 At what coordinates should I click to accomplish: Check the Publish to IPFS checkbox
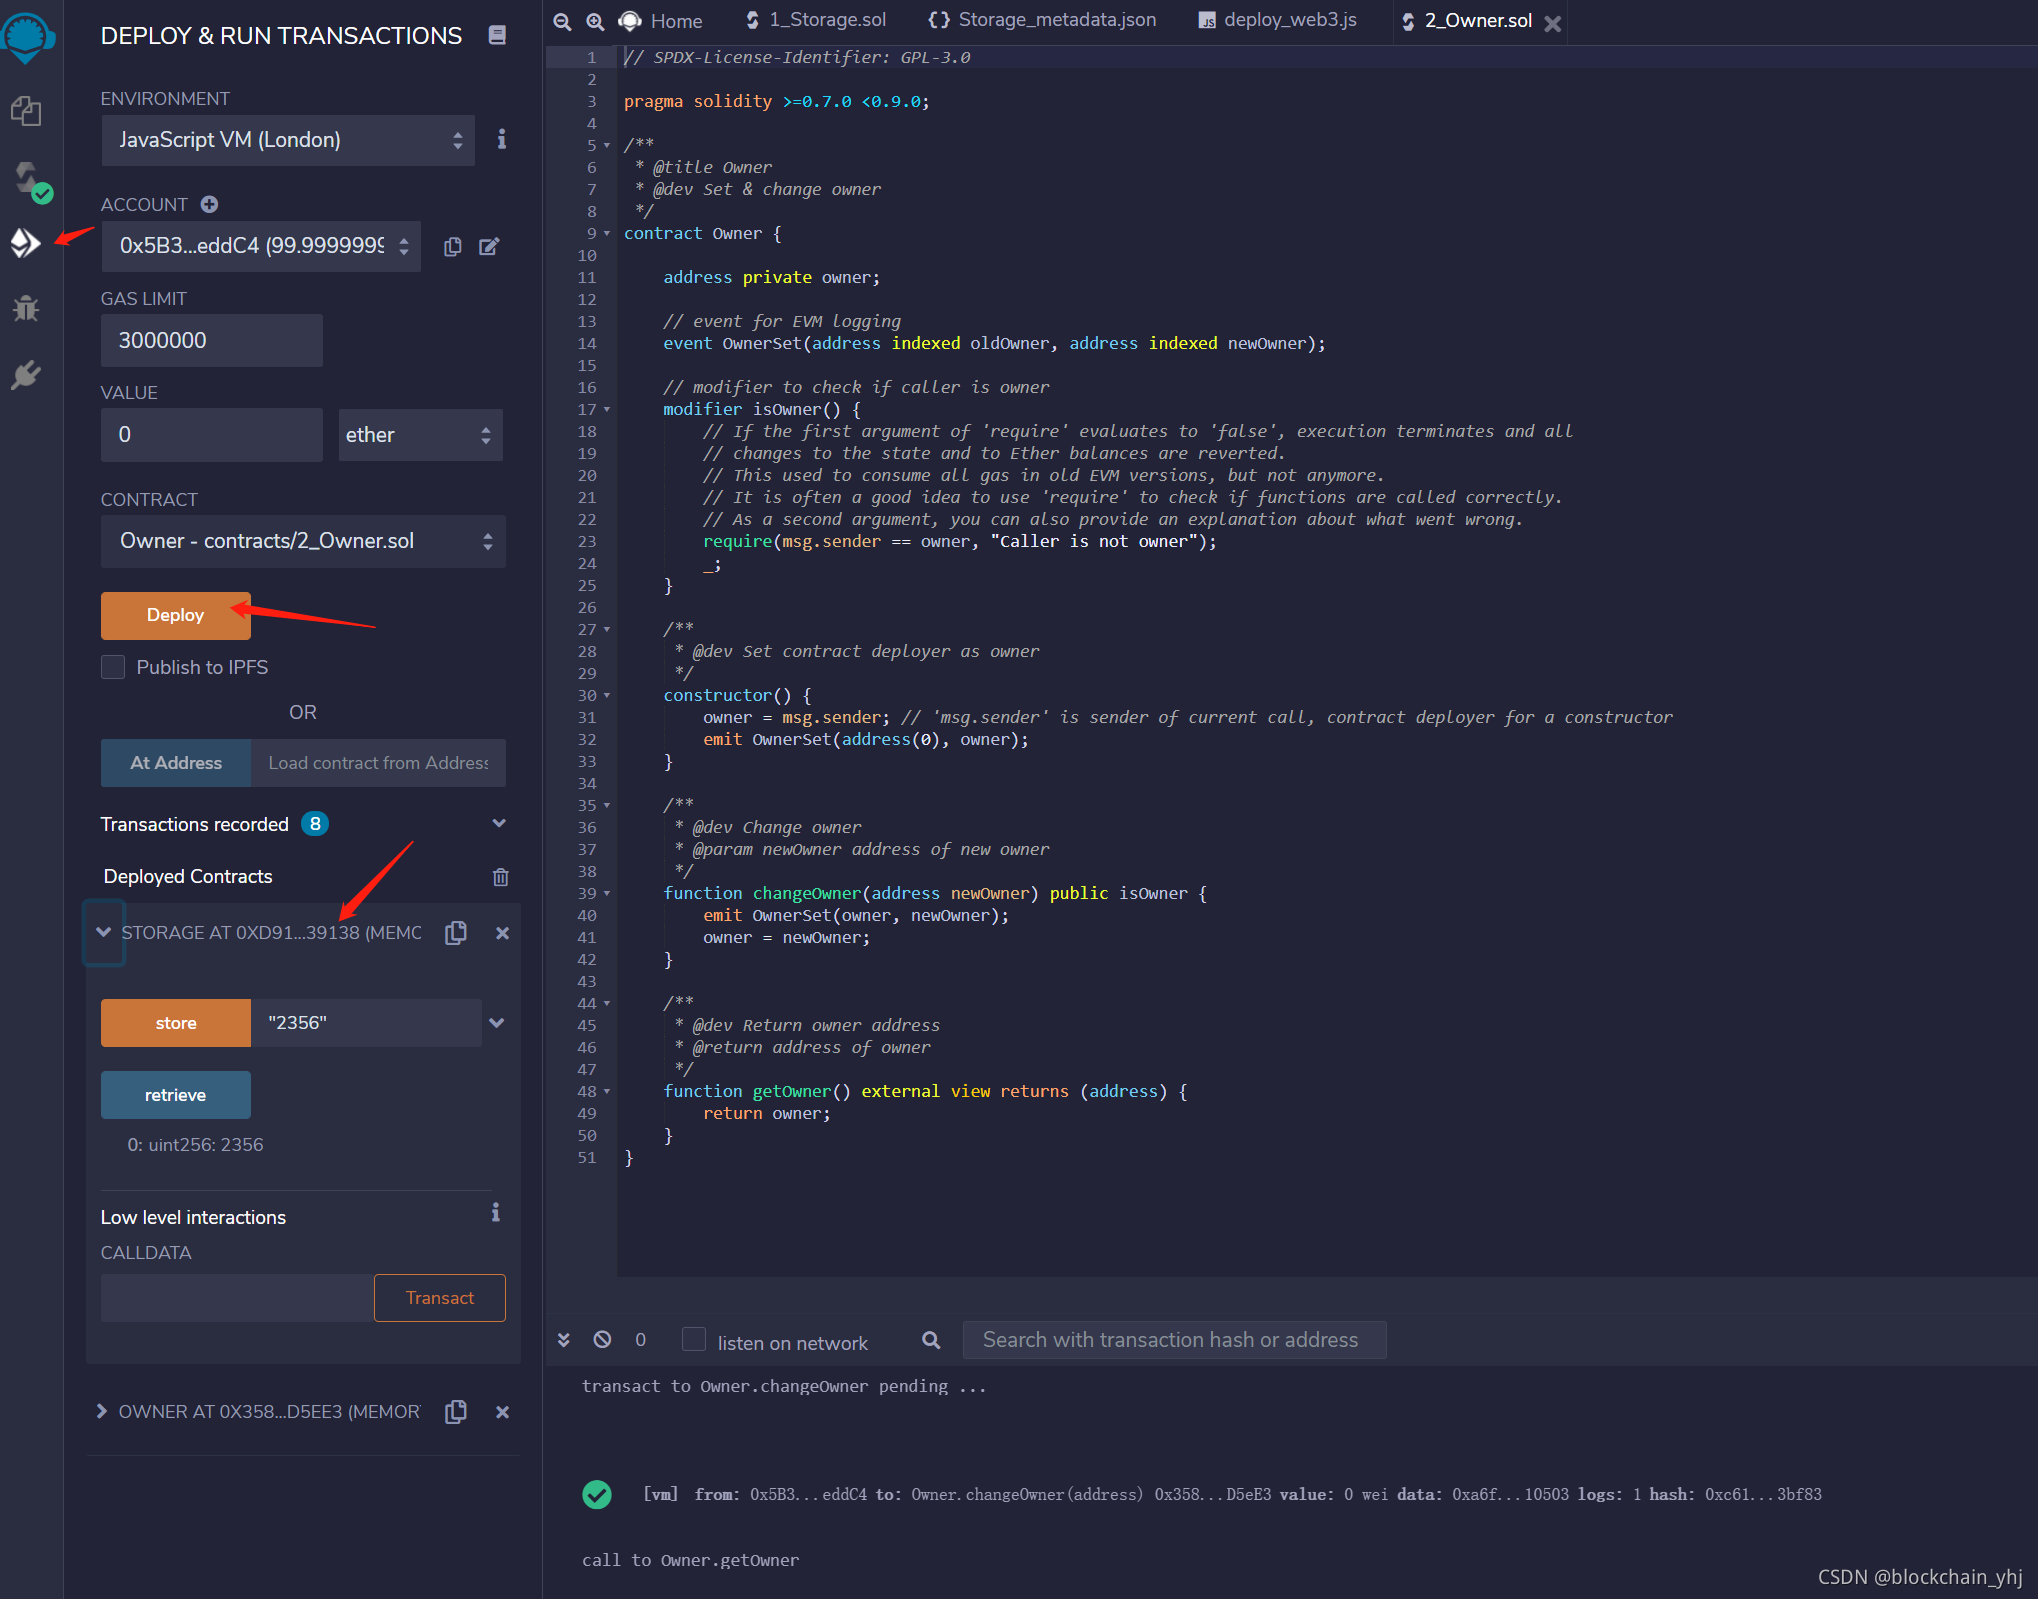(114, 667)
